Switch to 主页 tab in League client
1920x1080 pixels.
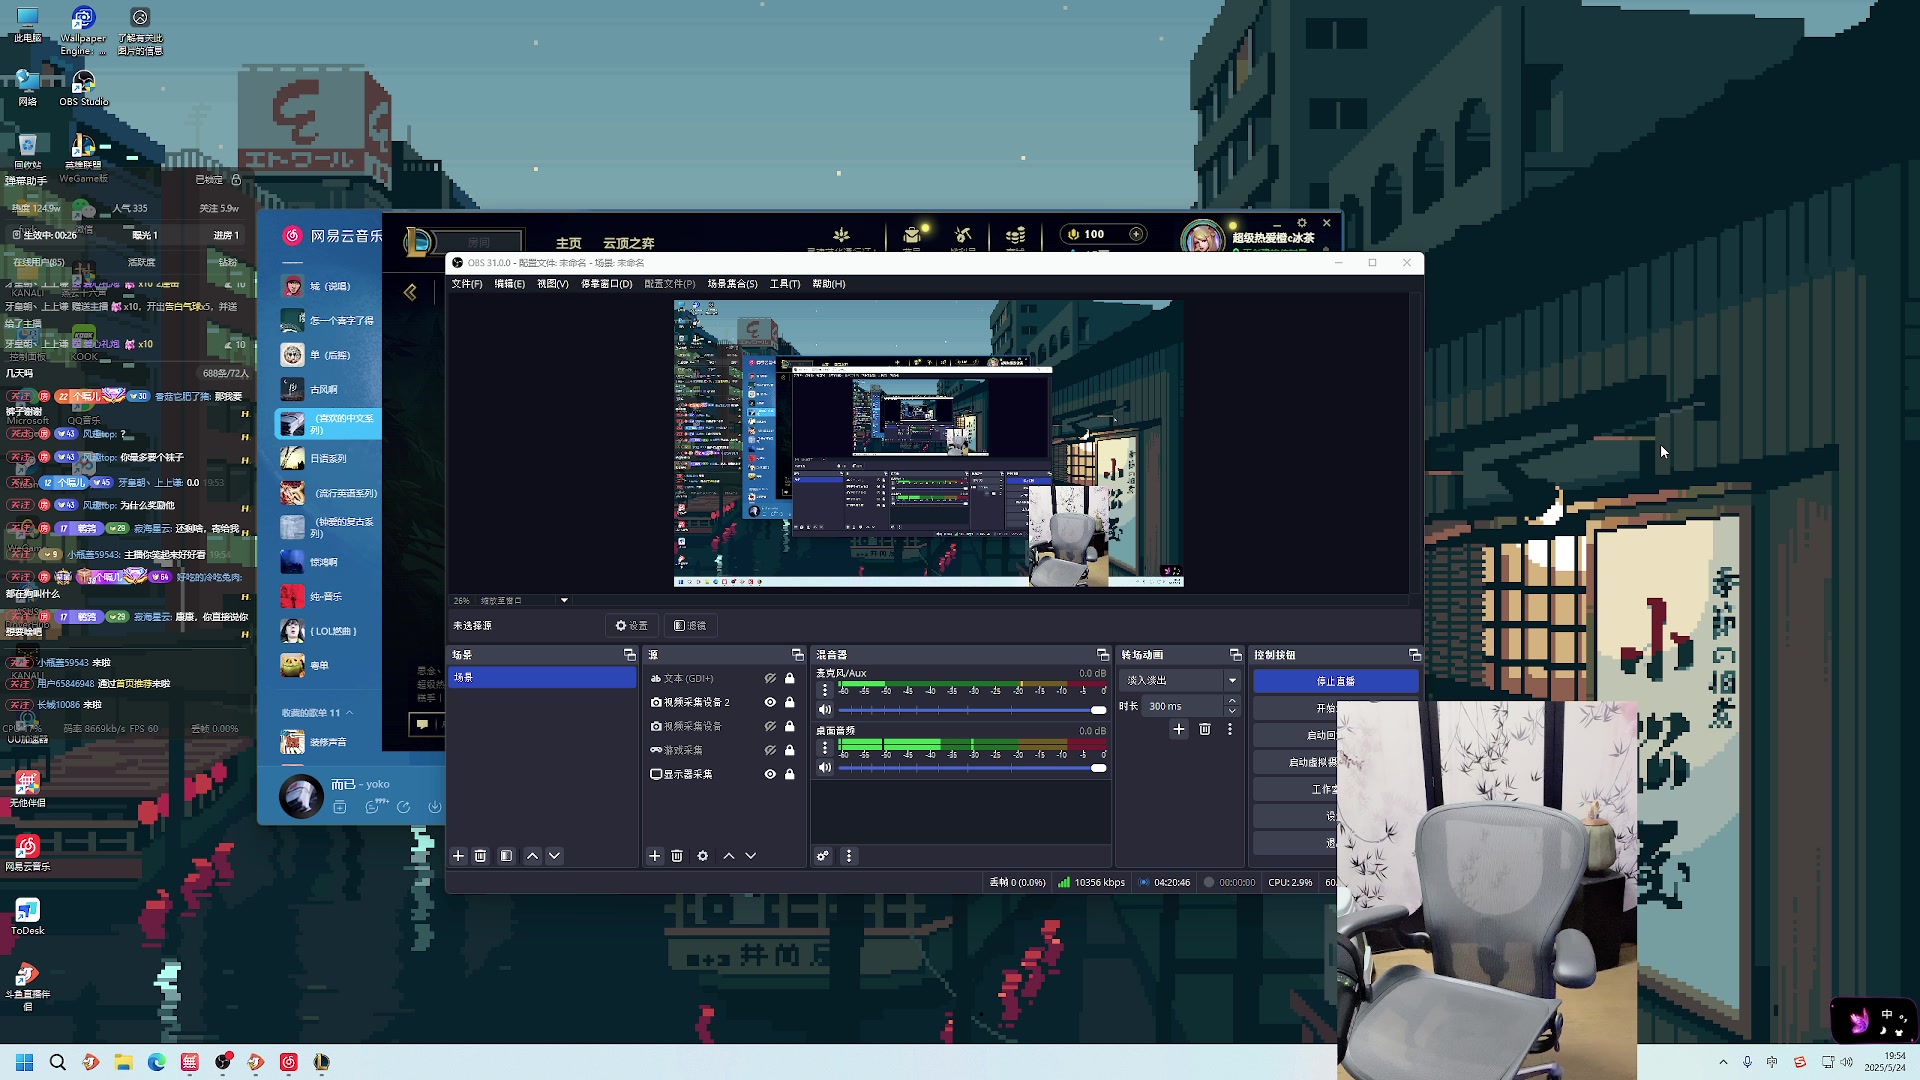pos(569,243)
